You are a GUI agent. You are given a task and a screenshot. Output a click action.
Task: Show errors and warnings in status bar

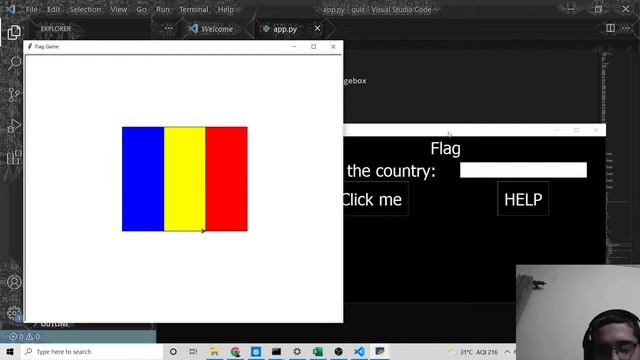[24, 337]
